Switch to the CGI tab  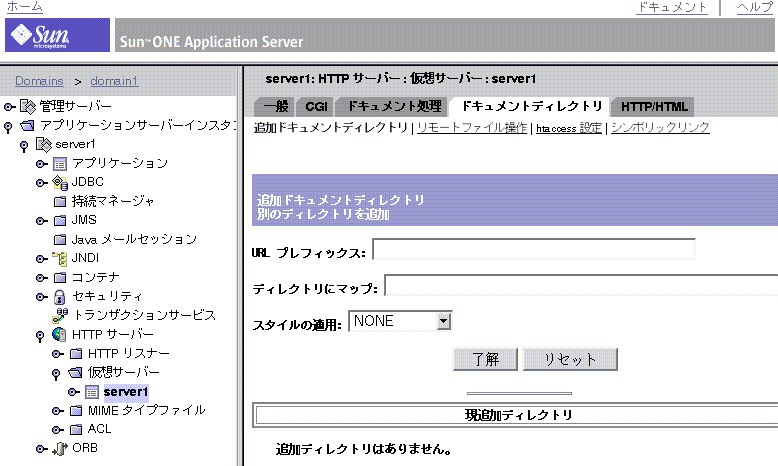316,106
